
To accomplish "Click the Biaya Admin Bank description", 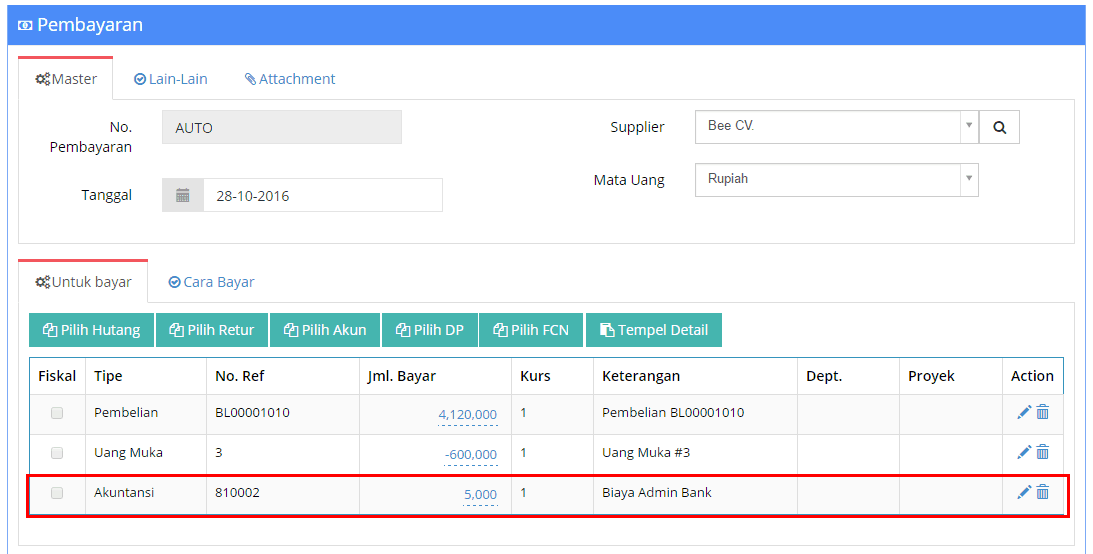I will [x=657, y=493].
